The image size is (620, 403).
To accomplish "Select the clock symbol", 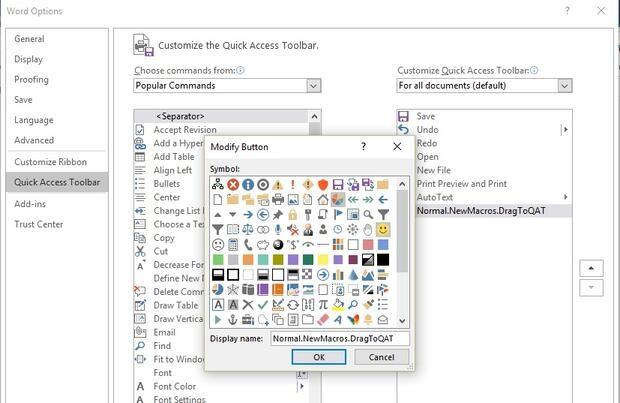I will pos(338,229).
